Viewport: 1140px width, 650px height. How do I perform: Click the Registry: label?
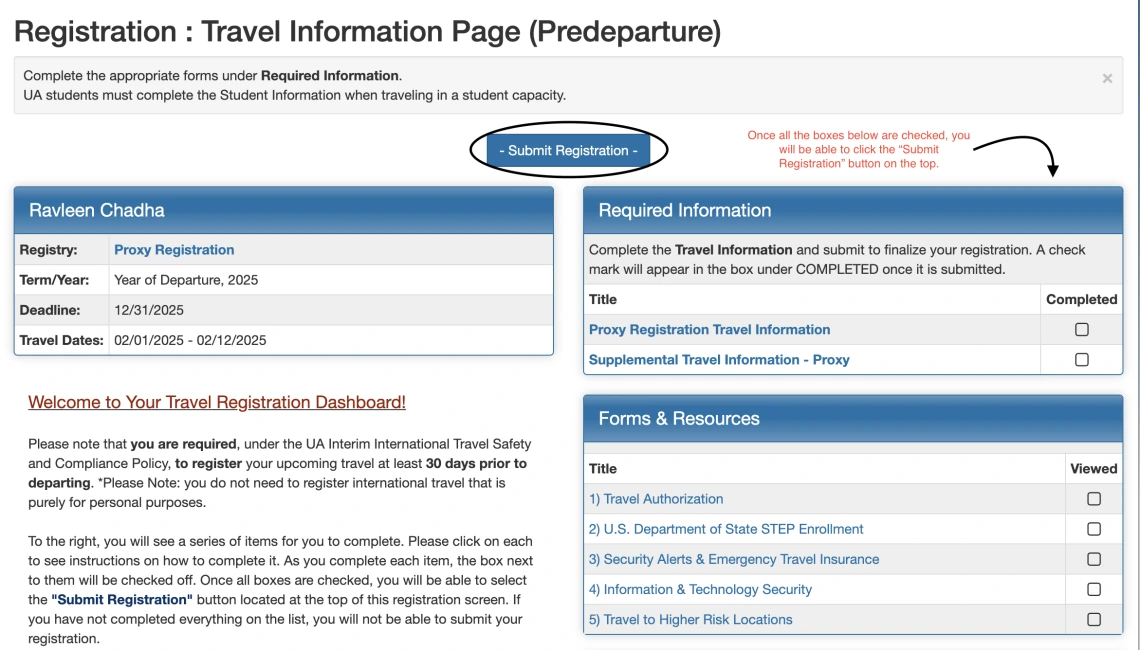[x=49, y=249]
